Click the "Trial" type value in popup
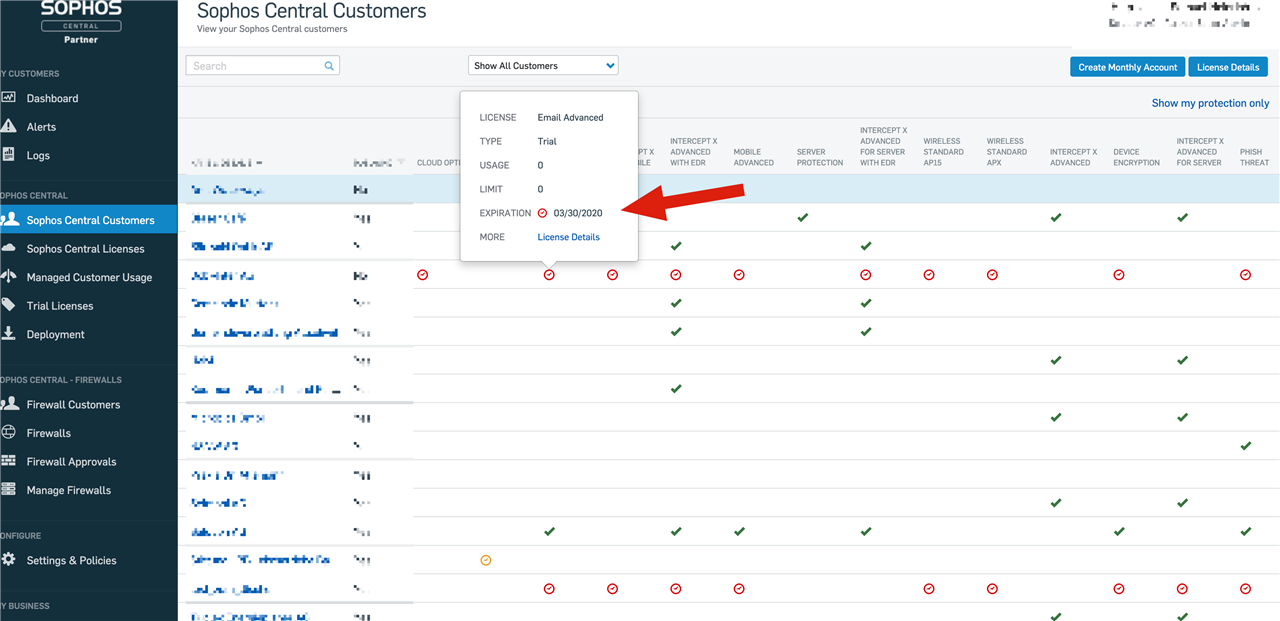1280x621 pixels. coord(547,141)
